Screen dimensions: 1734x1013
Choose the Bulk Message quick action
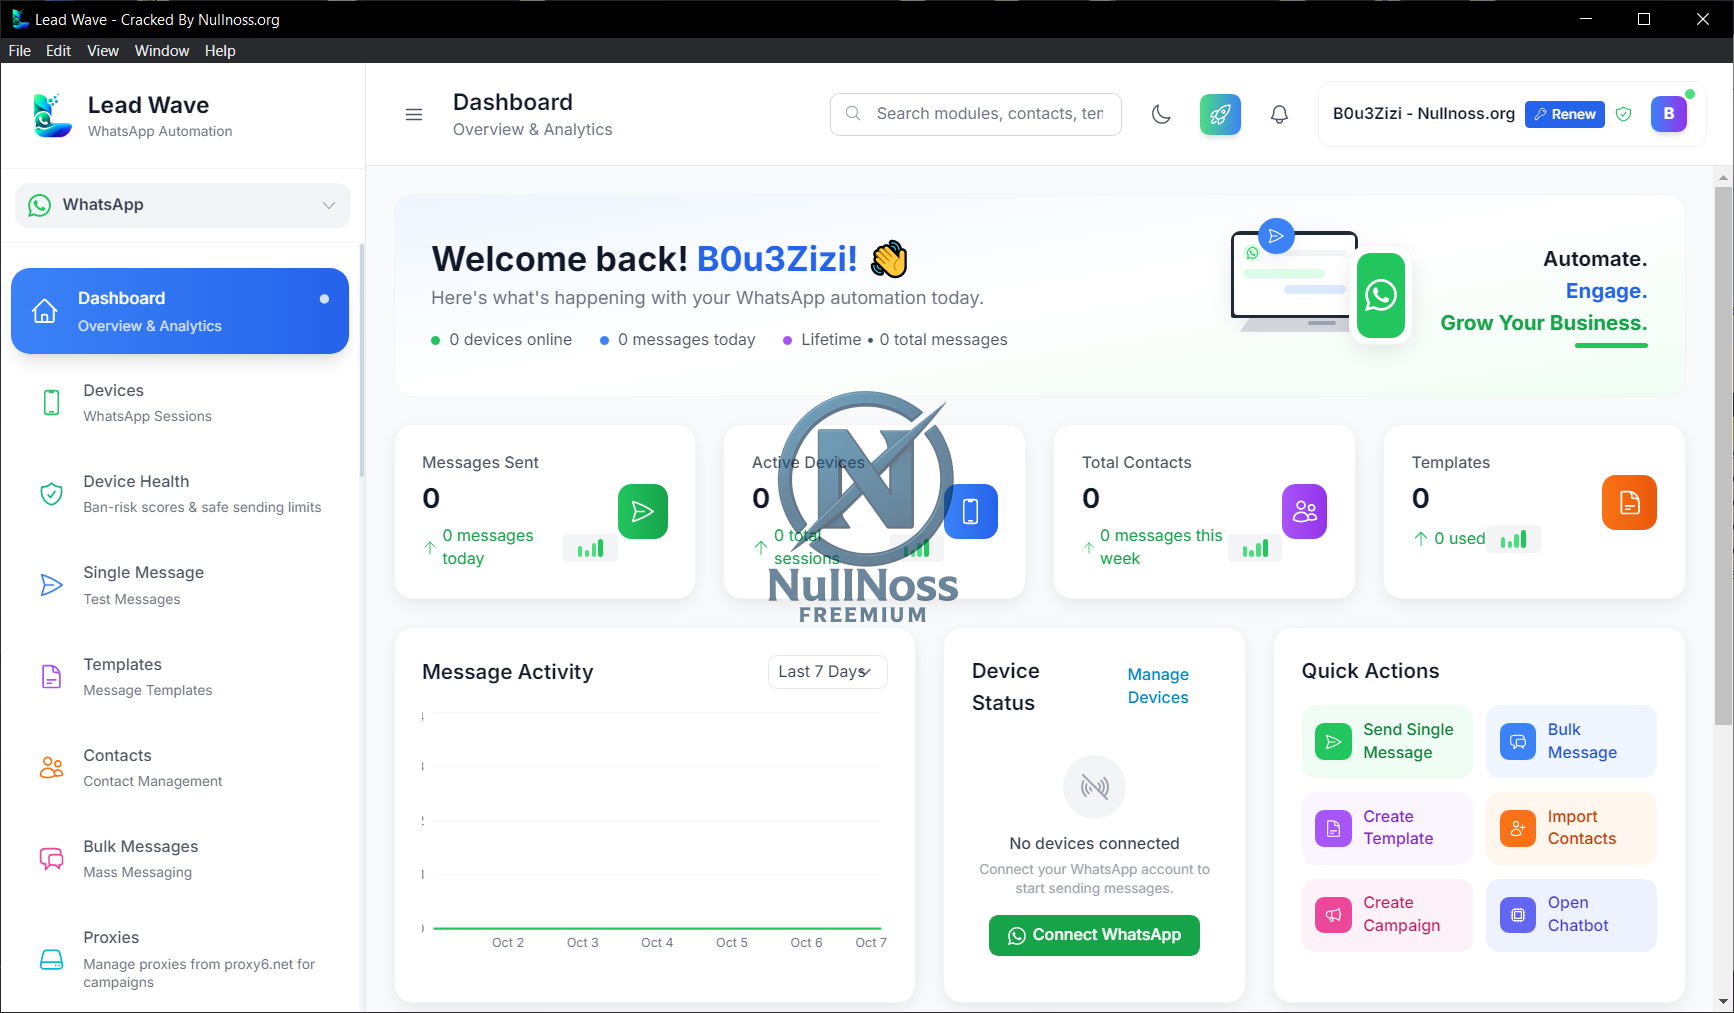click(x=1571, y=741)
